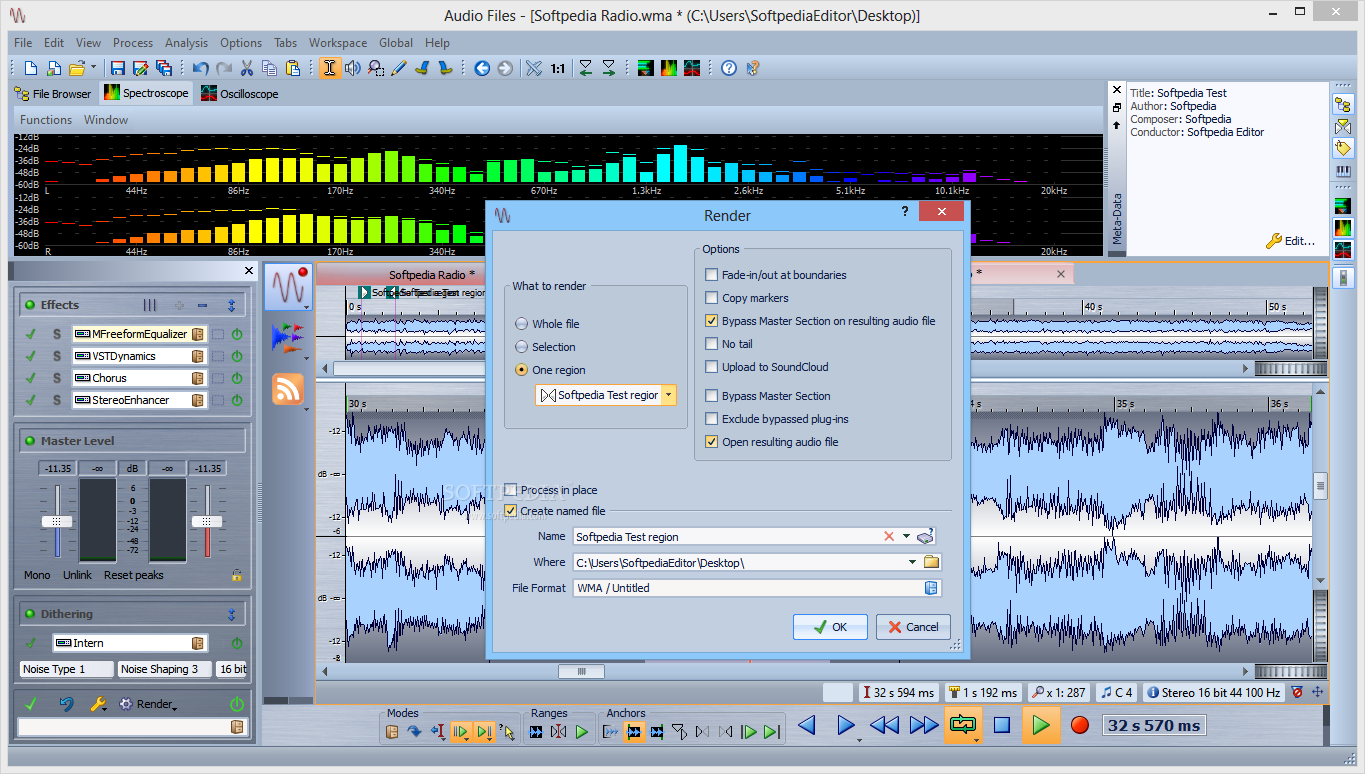Uncheck Bypass Master Section on resulting audio file
This screenshot has height=774, width=1365.
tap(712, 321)
